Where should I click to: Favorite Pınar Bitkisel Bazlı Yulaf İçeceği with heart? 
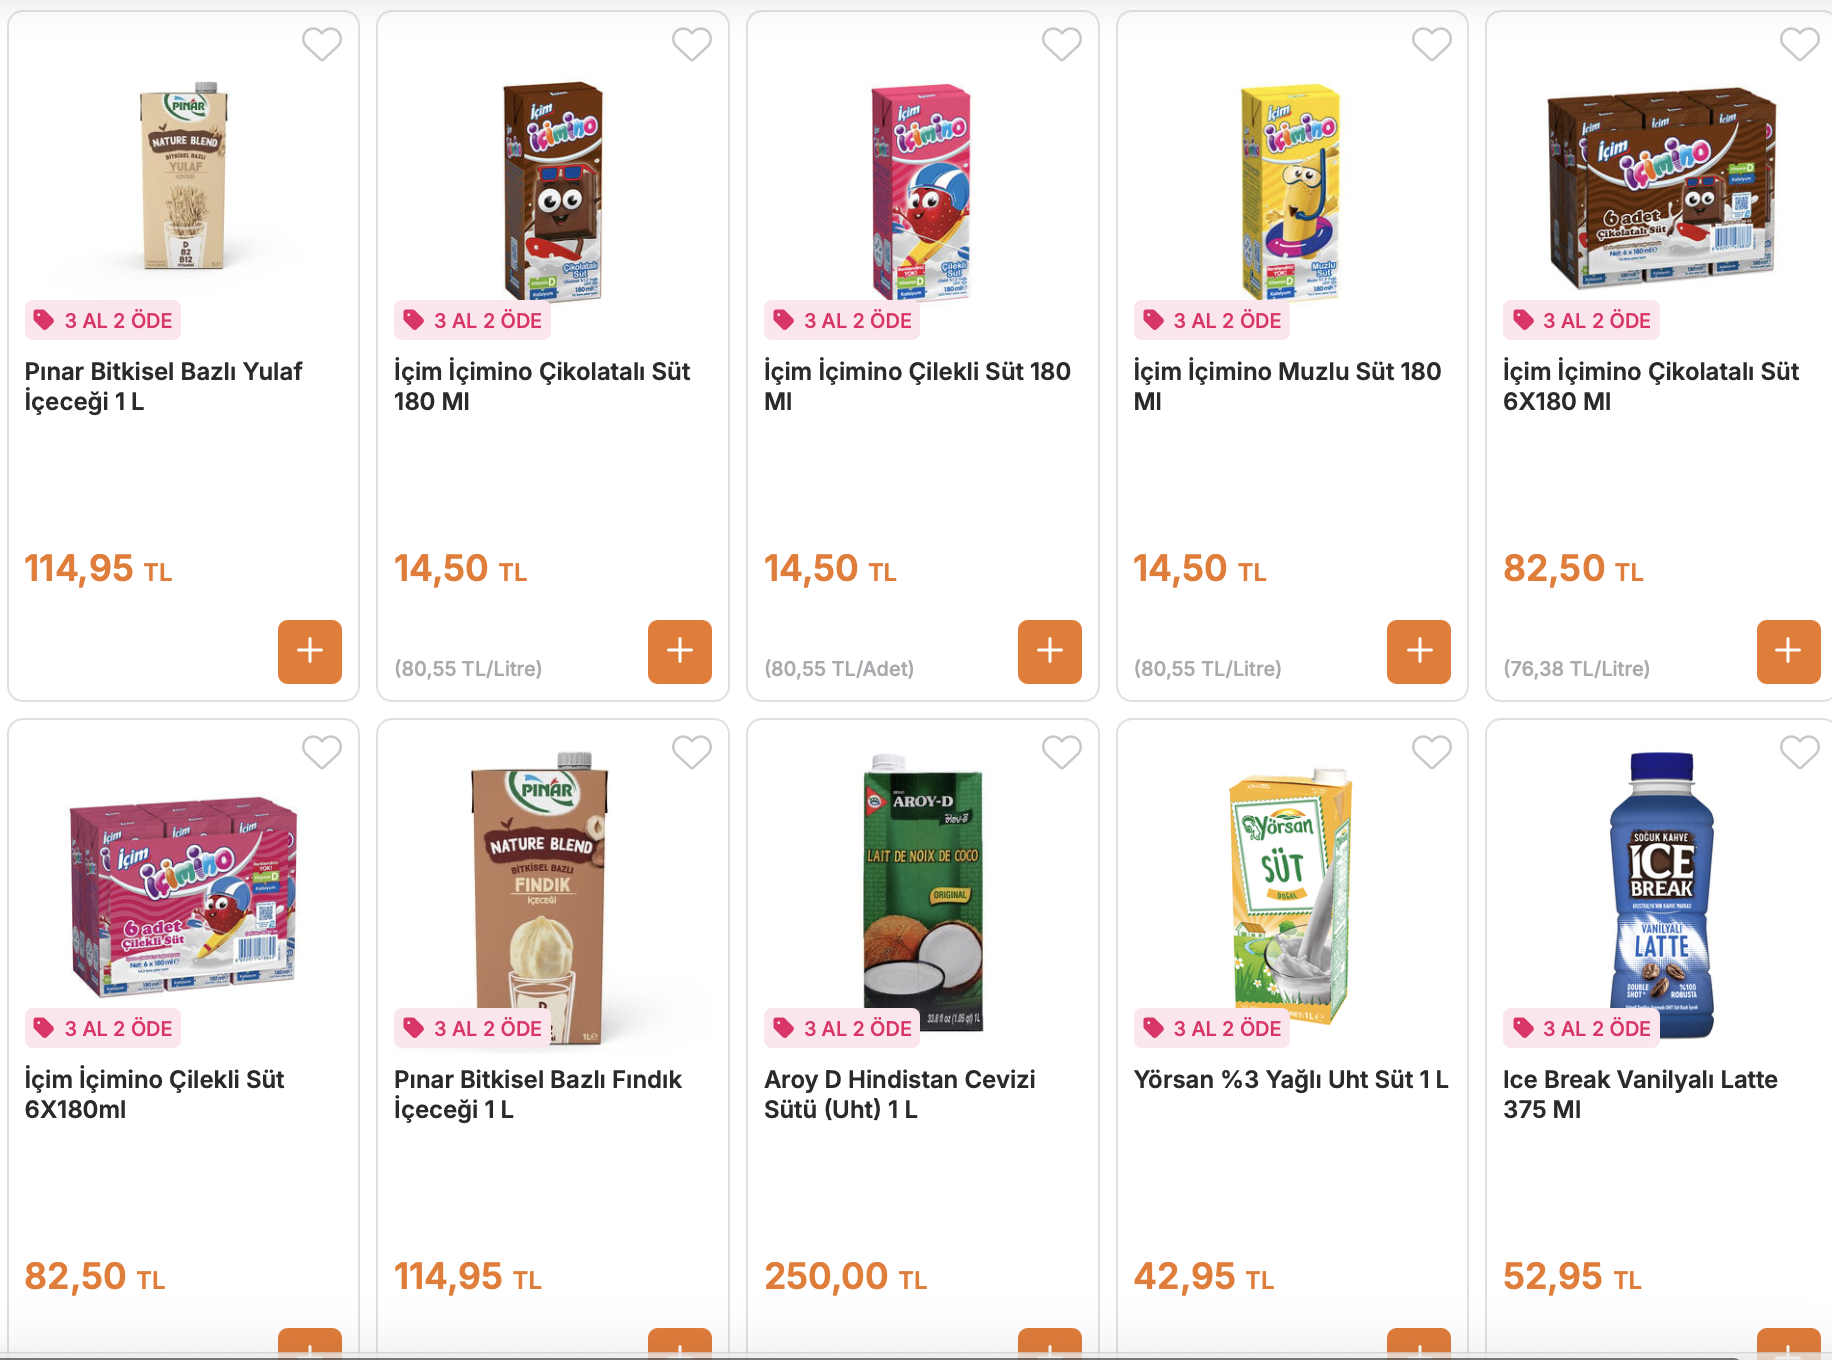pos(322,44)
